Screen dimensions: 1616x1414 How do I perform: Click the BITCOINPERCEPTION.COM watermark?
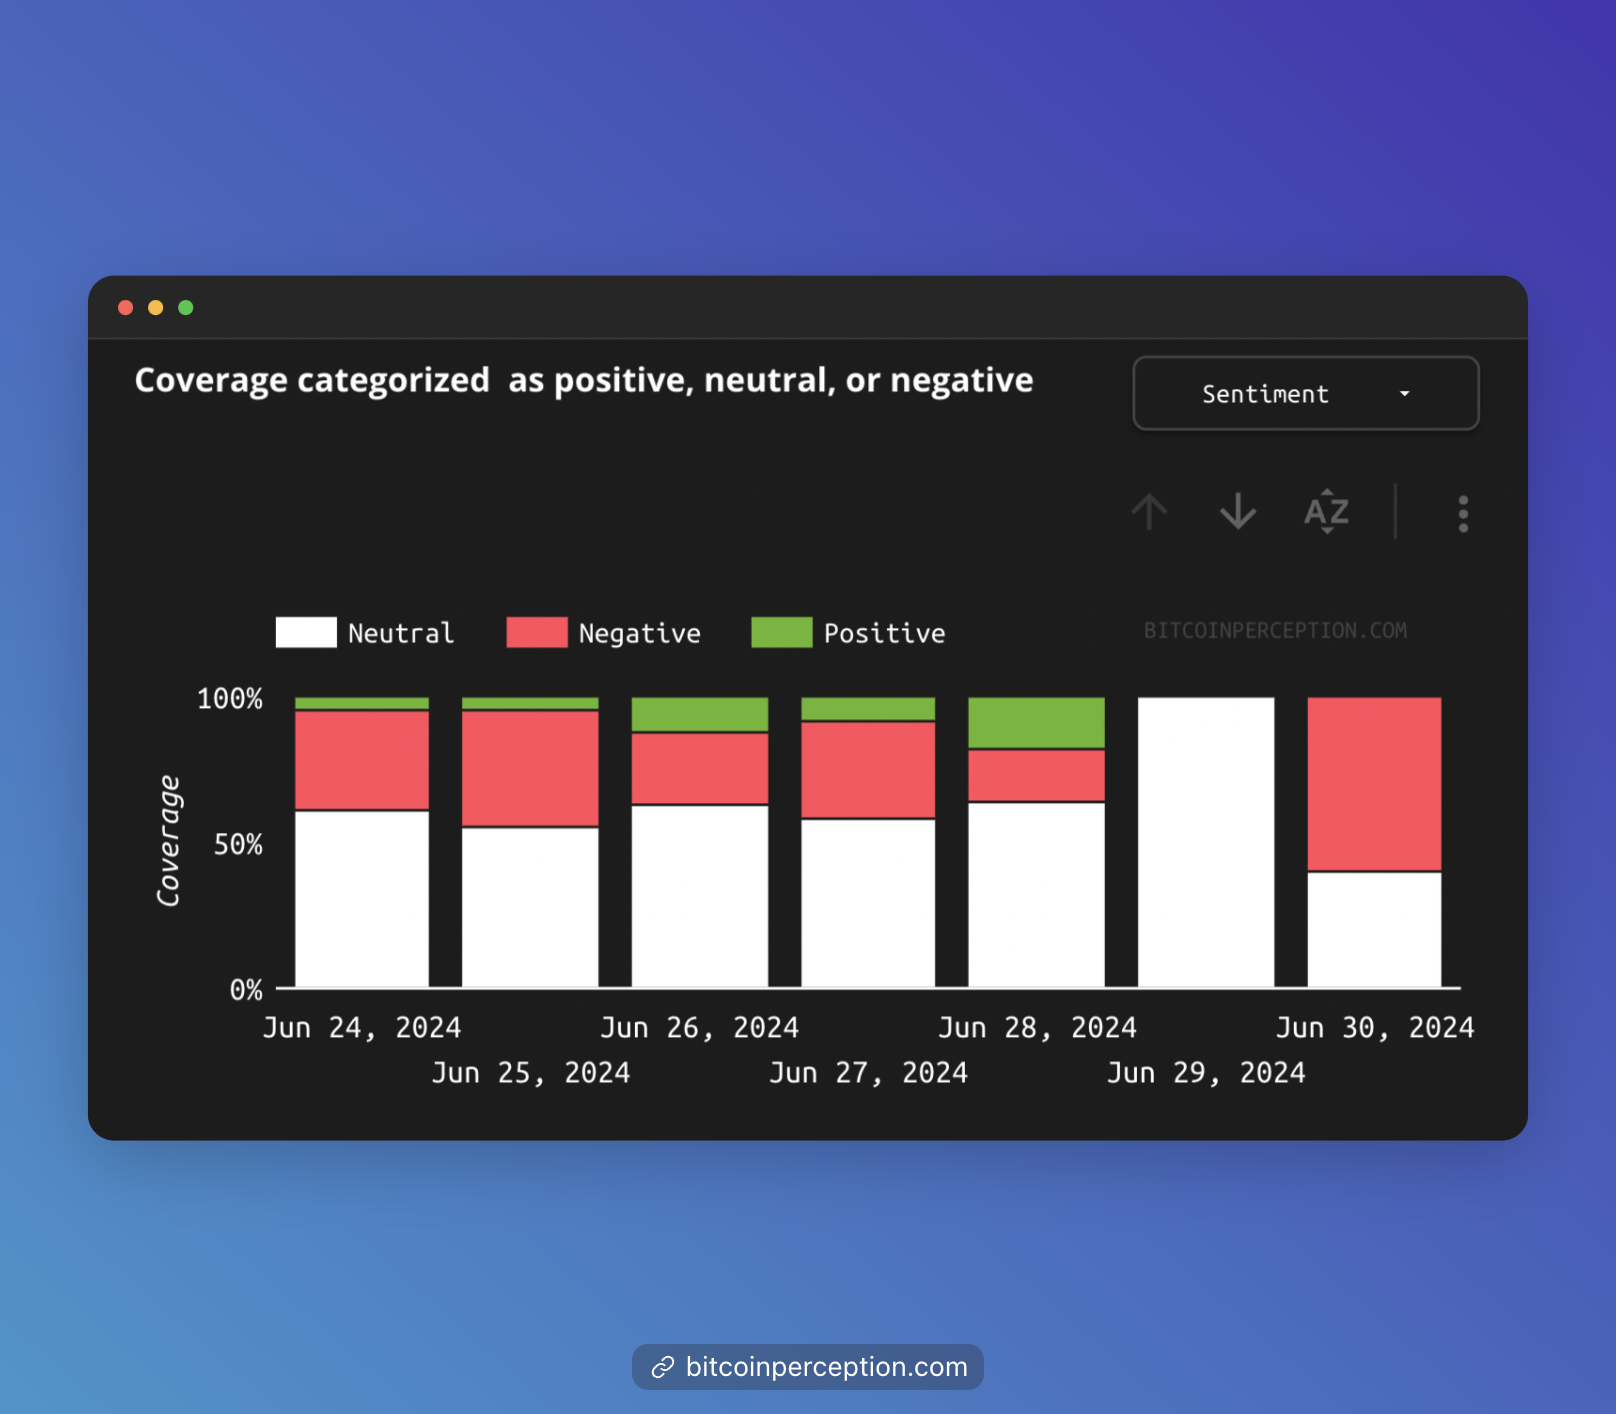1275,631
